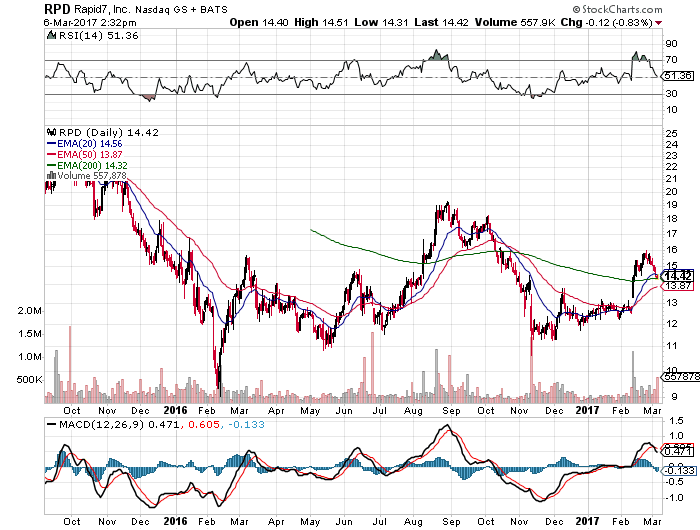Click the blue -0.133 histogram legend value
700x530 pixels.
pos(246,425)
